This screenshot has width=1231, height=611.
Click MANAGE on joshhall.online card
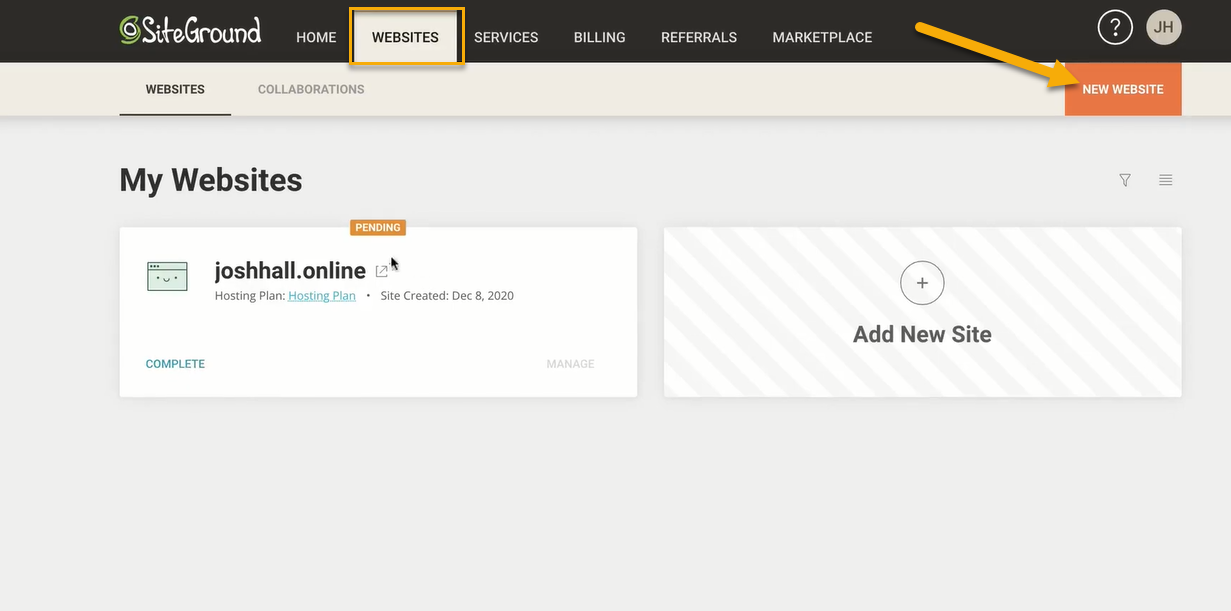[x=570, y=364]
